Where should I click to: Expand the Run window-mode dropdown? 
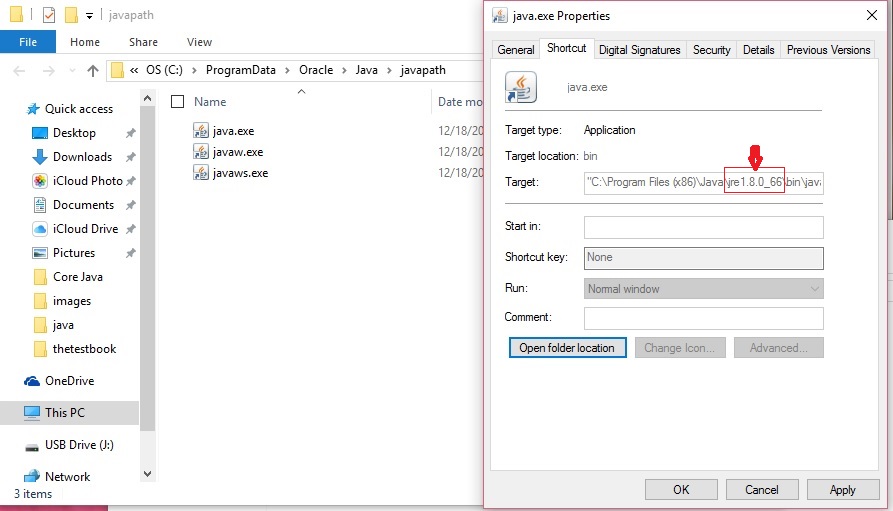tap(815, 289)
